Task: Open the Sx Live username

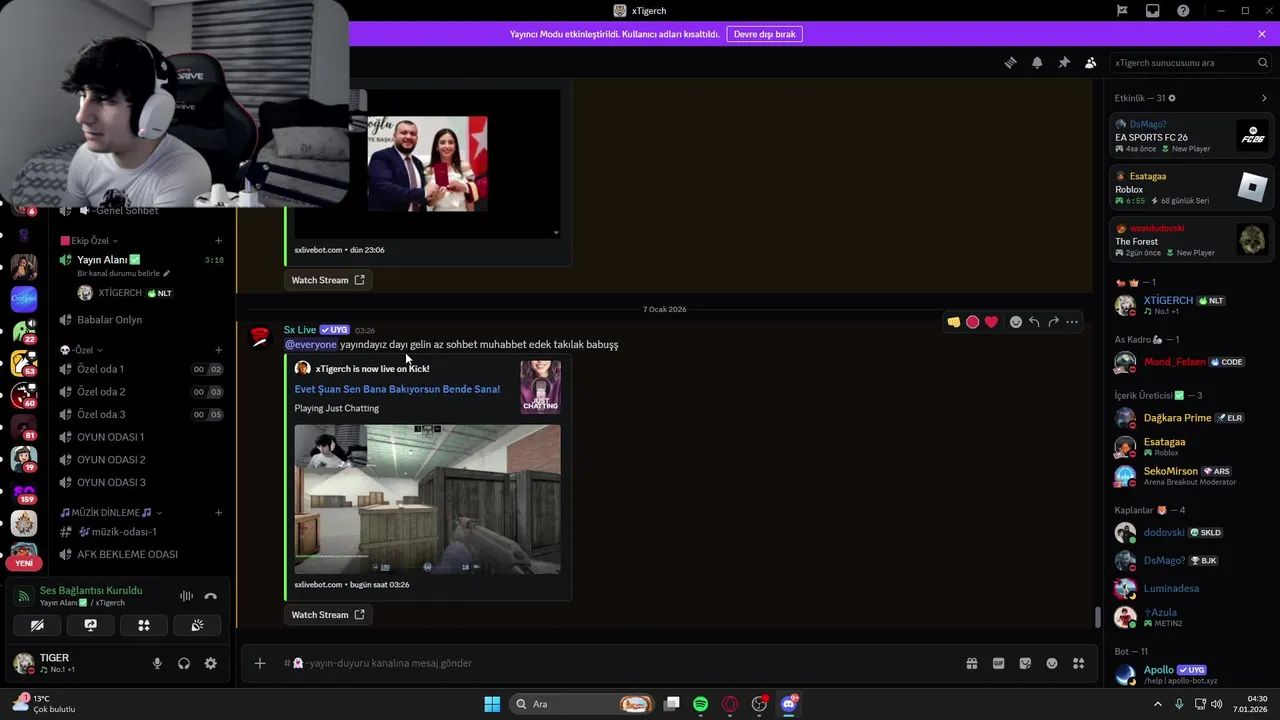Action: 300,330
